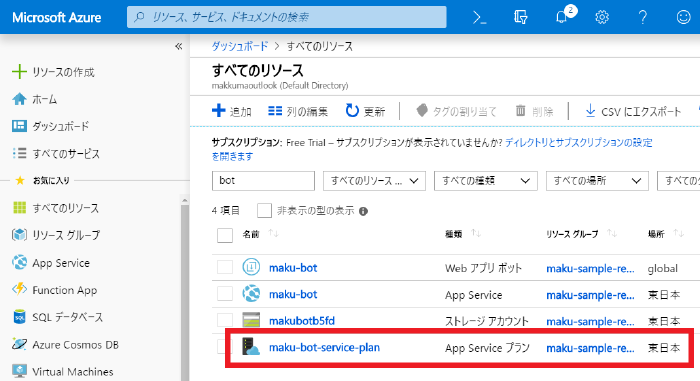Open the makubotb5fd storage account link

(302, 320)
